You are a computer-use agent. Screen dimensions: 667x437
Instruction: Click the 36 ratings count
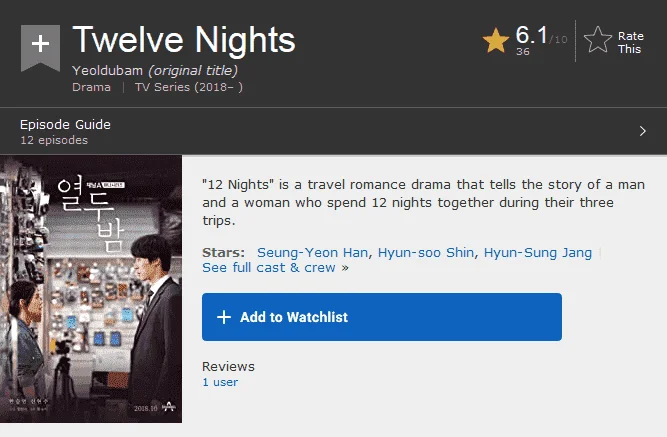click(523, 51)
